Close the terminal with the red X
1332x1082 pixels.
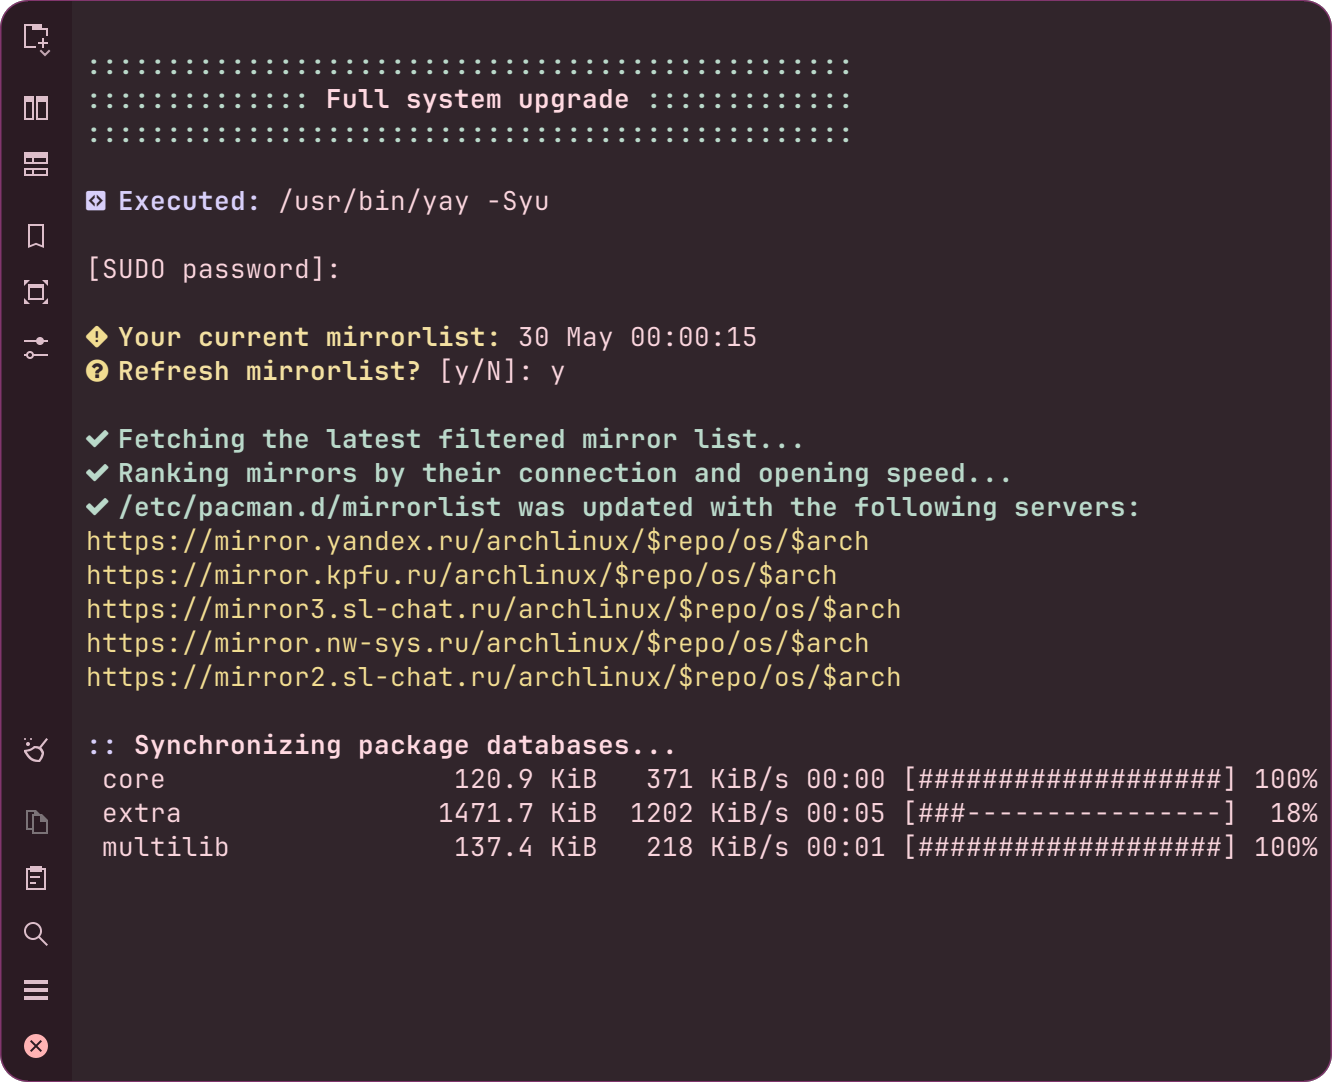click(x=36, y=1046)
